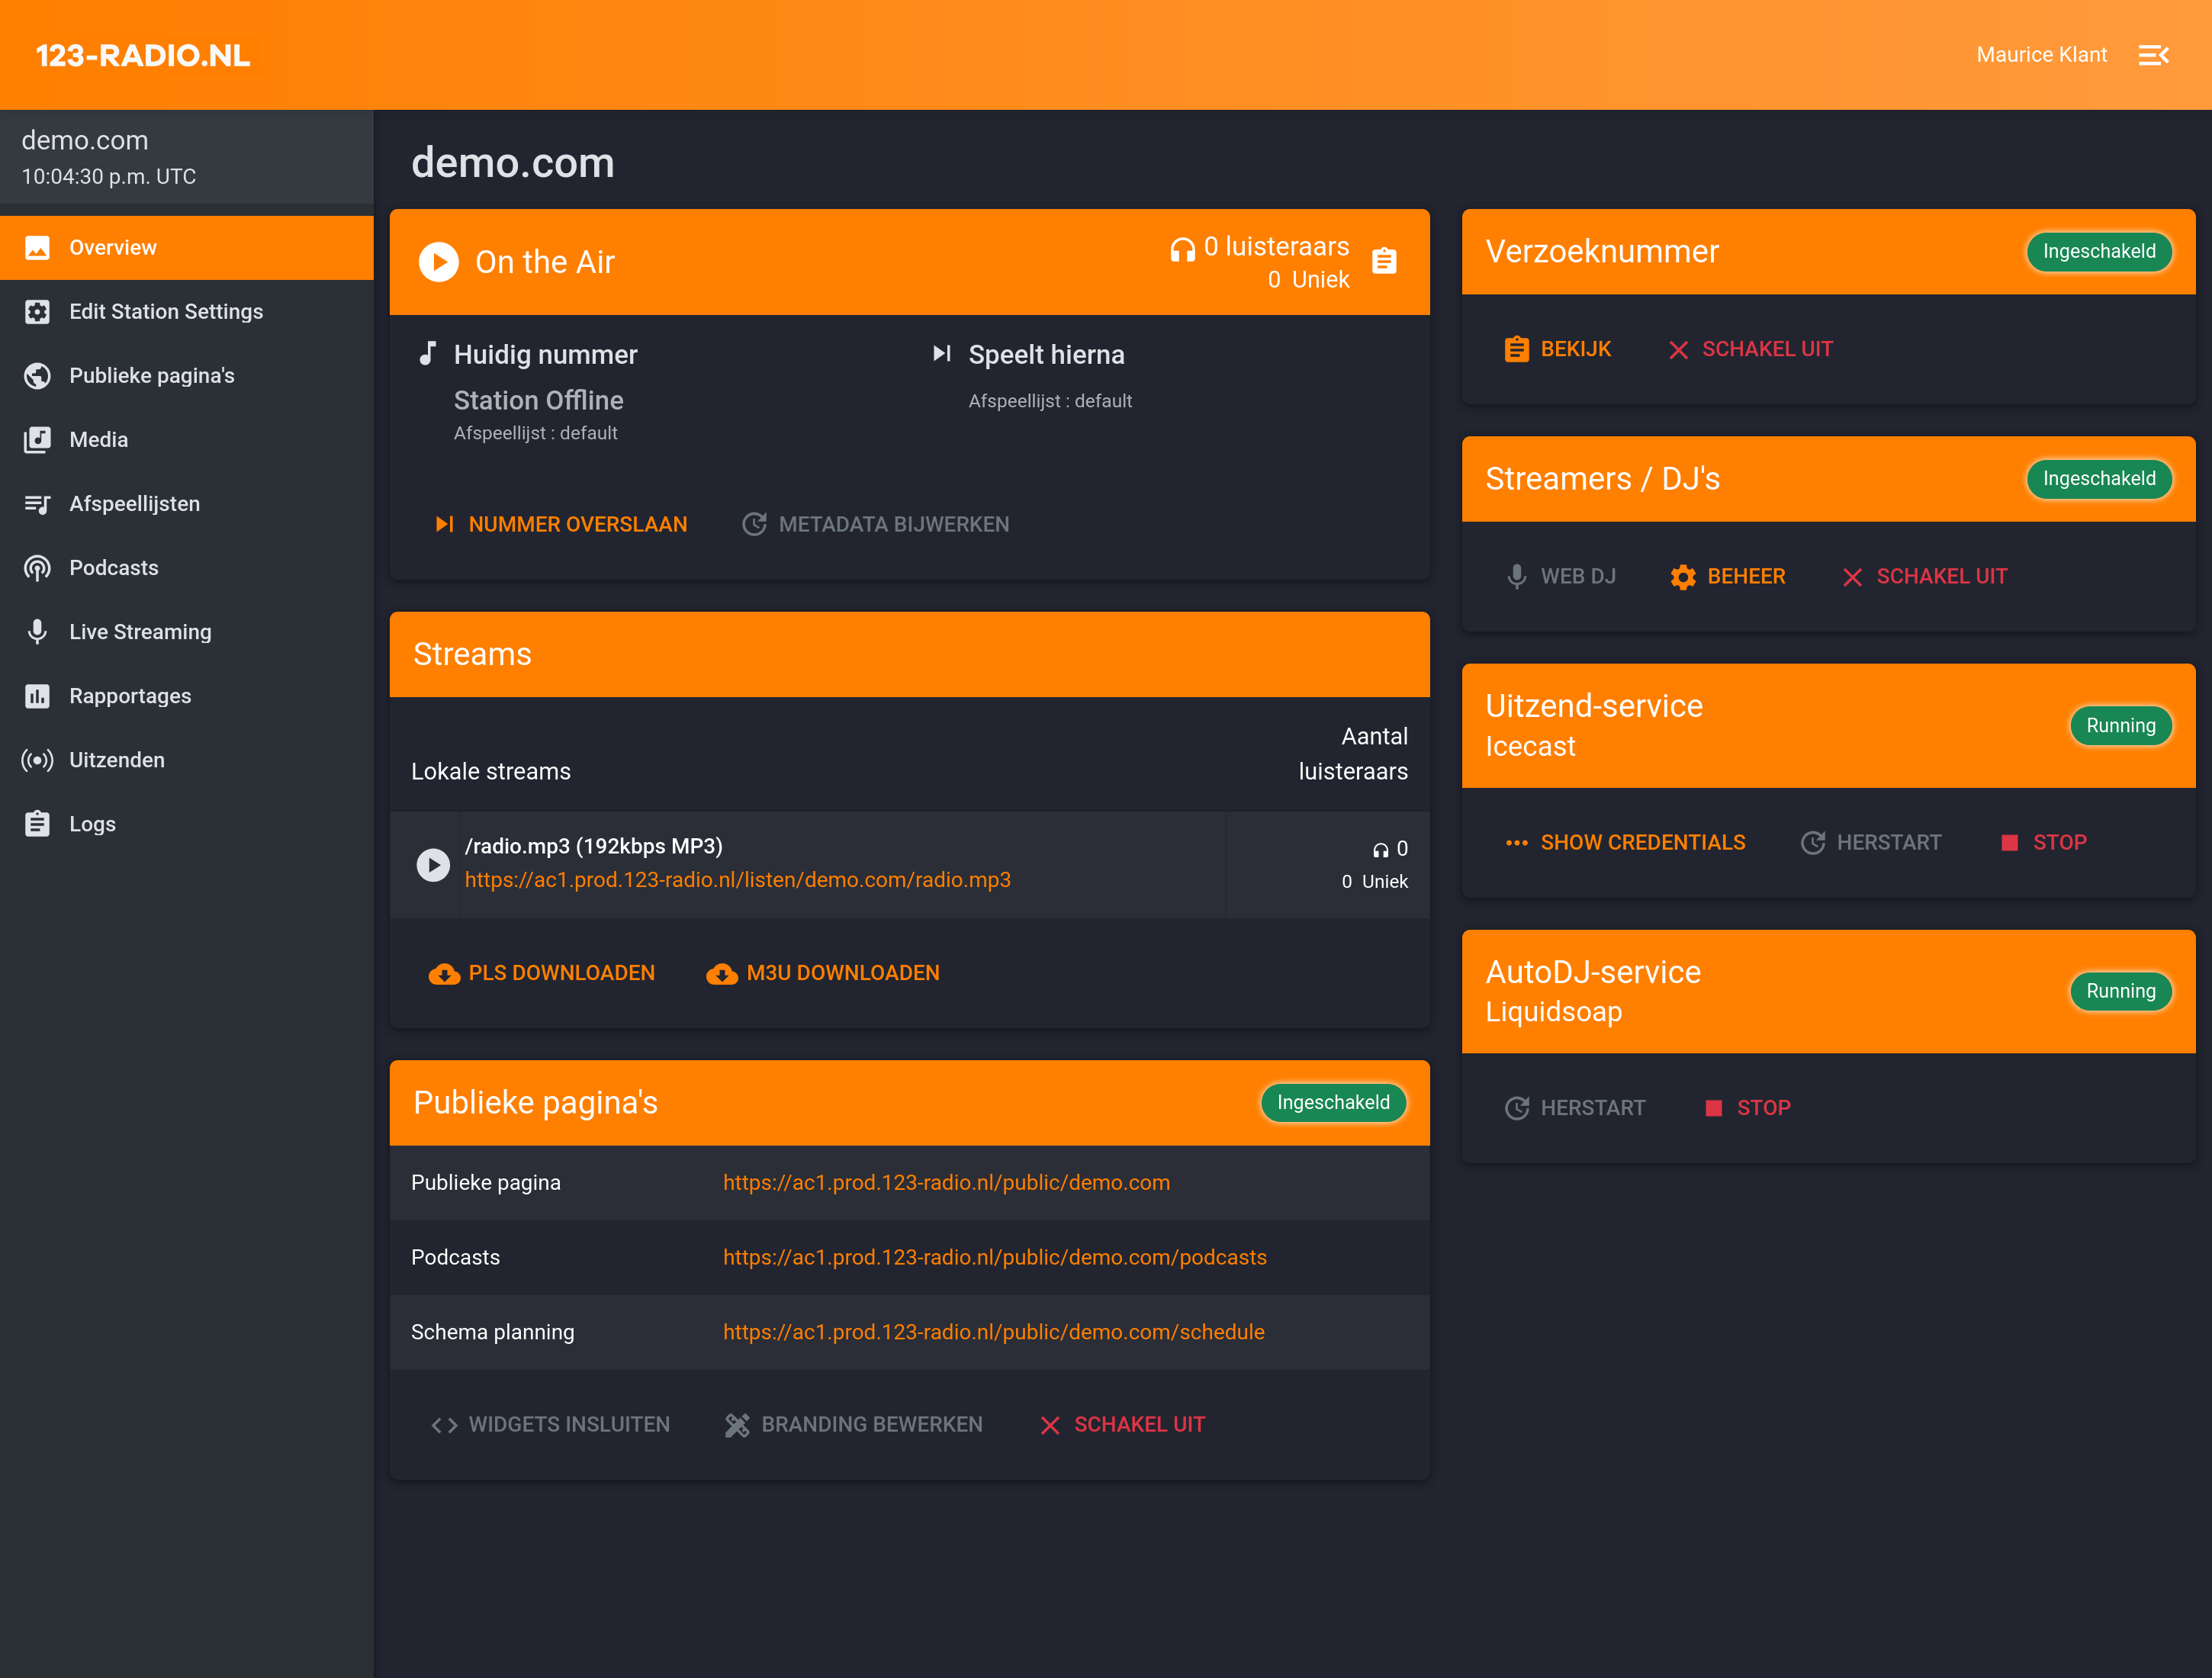Screen dimensions: 2212x1678
Task: Open the Podcasts public page link
Action: click(x=994, y=1257)
